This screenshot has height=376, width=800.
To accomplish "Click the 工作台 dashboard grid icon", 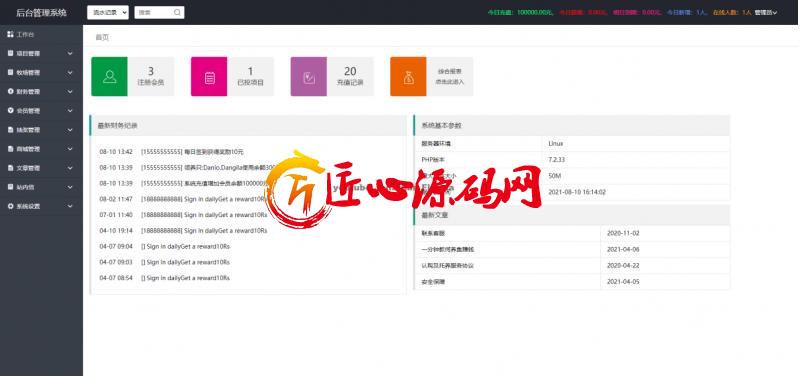I will pyautogui.click(x=10, y=34).
